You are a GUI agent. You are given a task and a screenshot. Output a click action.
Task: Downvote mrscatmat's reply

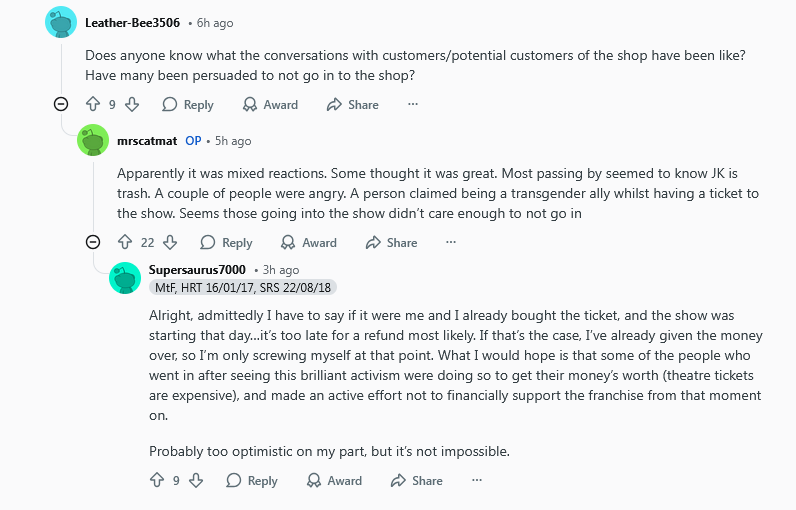click(170, 243)
